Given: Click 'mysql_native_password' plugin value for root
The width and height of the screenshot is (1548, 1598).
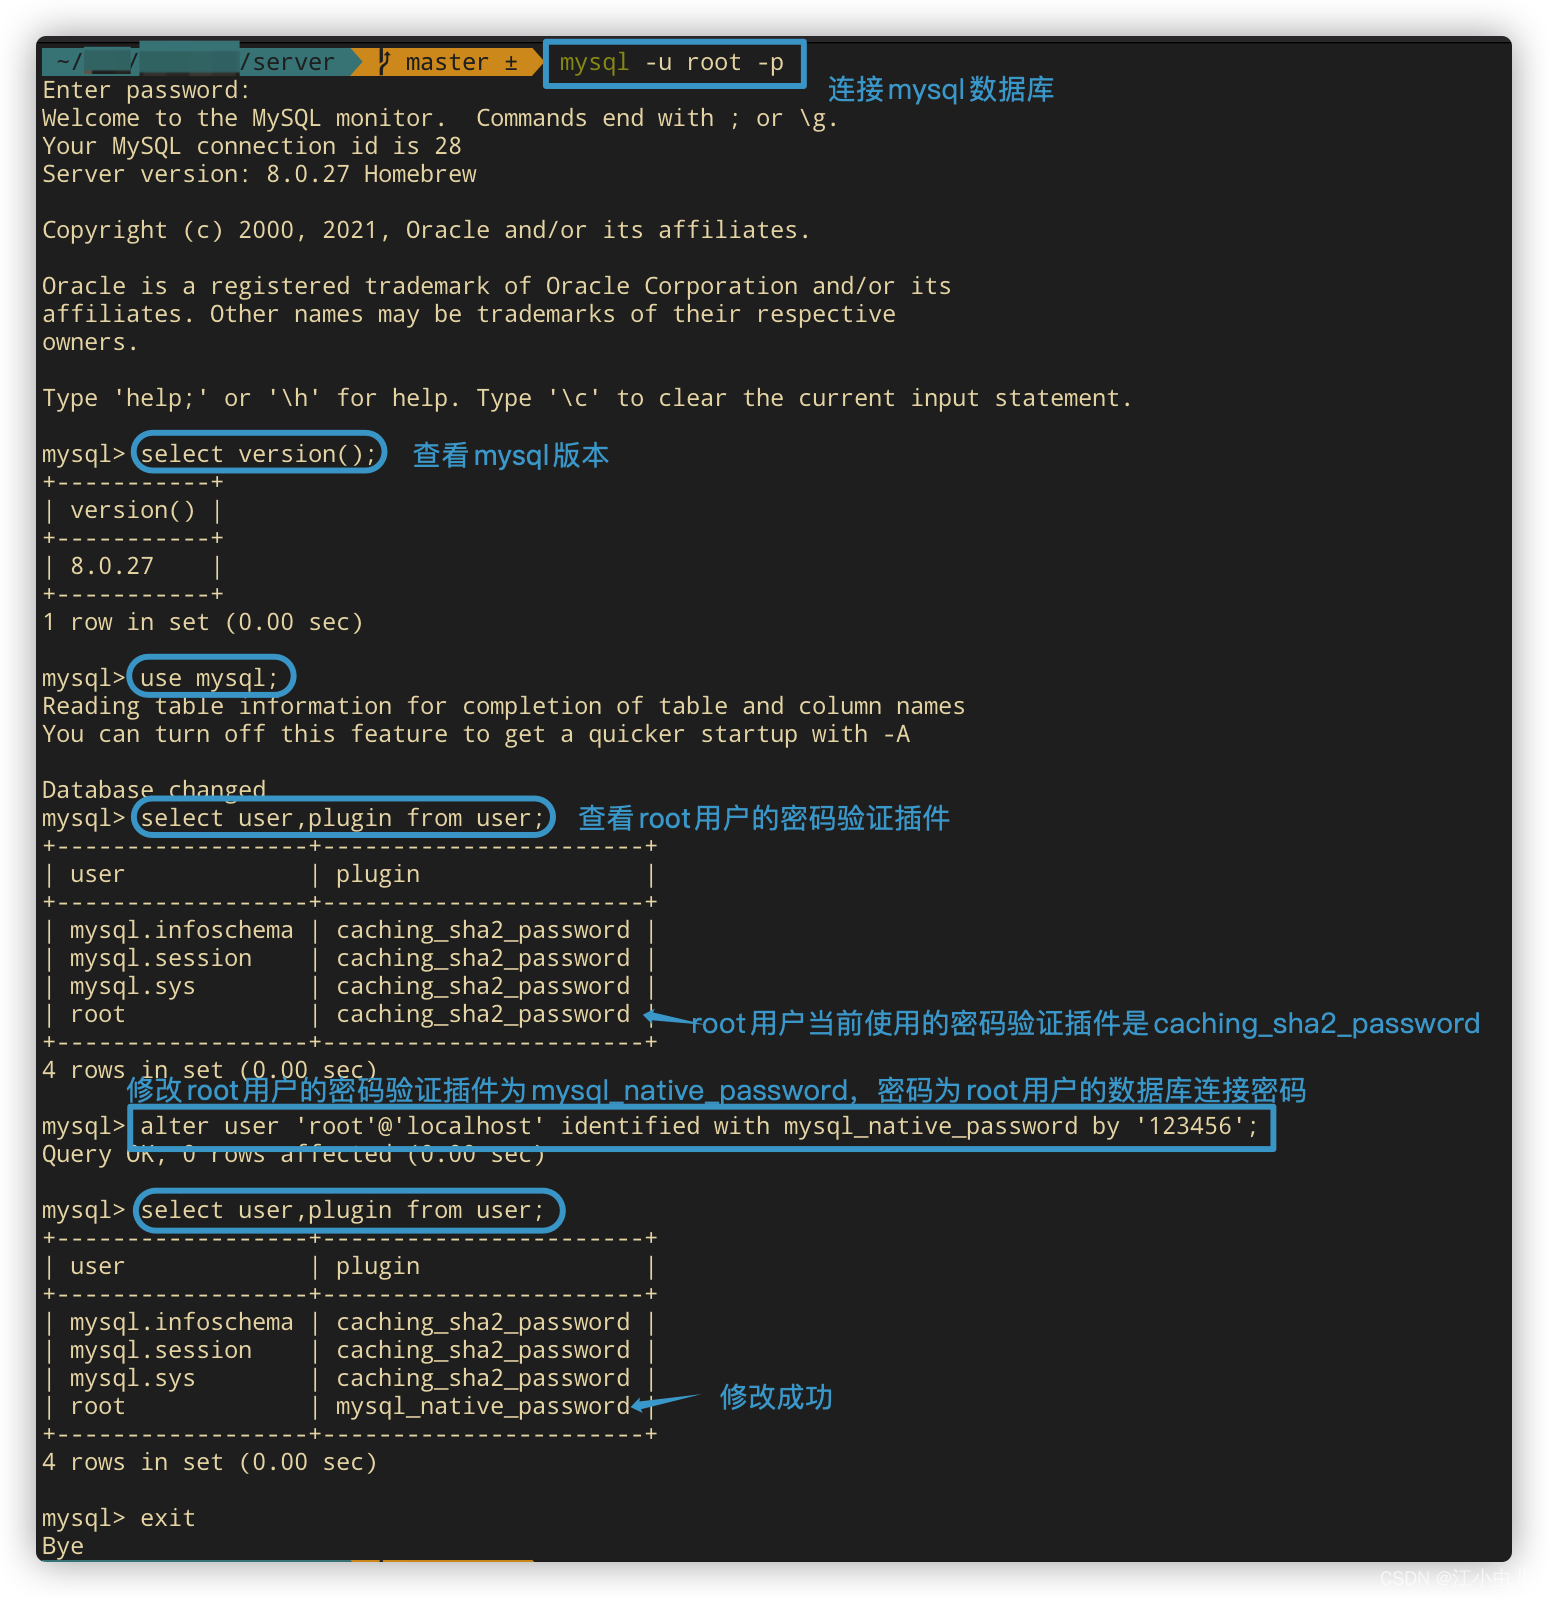Looking at the screenshot, I should tap(483, 1406).
